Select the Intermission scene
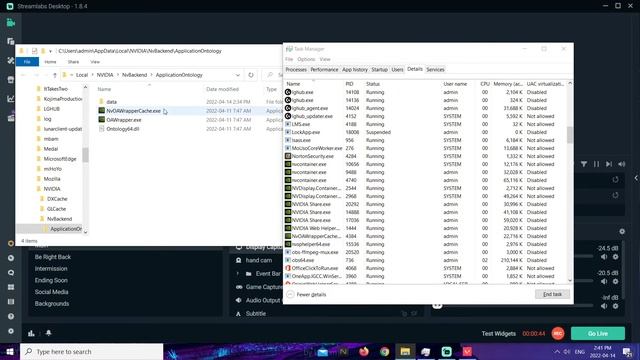This screenshot has height=360, width=640. tap(51, 269)
